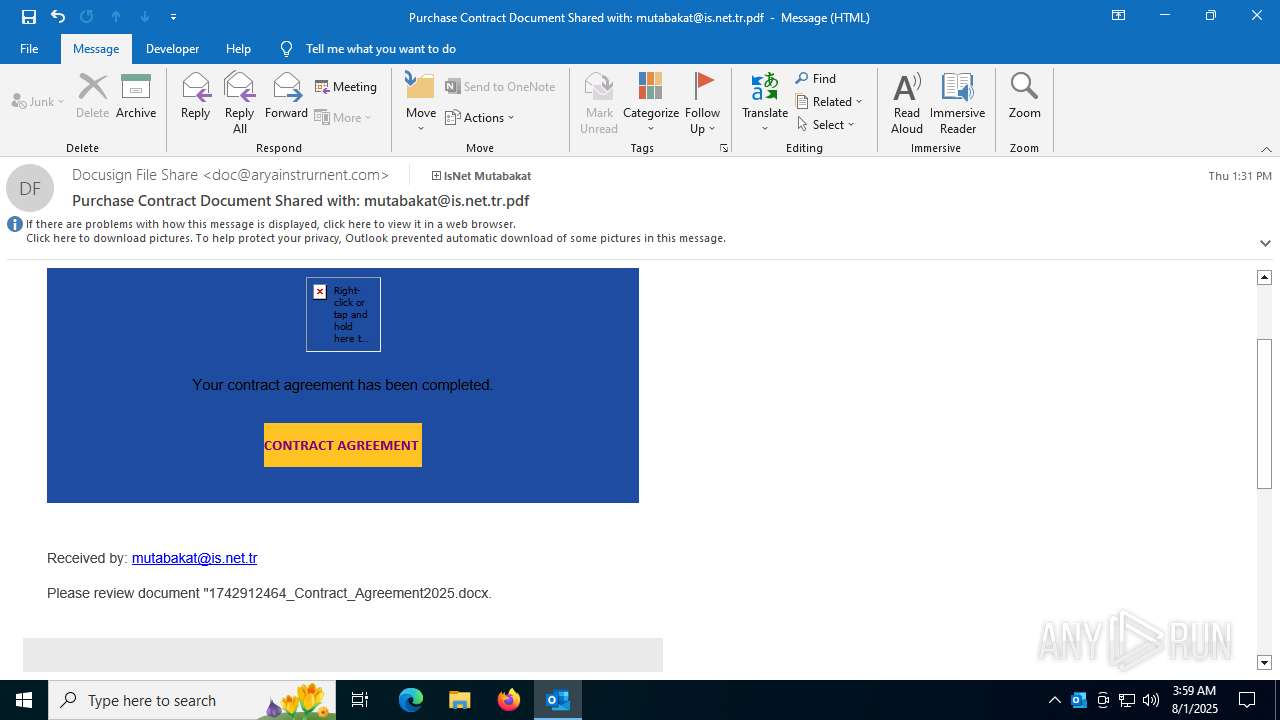Viewport: 1280px width, 720px height.
Task: Click the taskbar clock showing 3:59 AM
Action: 1194,700
